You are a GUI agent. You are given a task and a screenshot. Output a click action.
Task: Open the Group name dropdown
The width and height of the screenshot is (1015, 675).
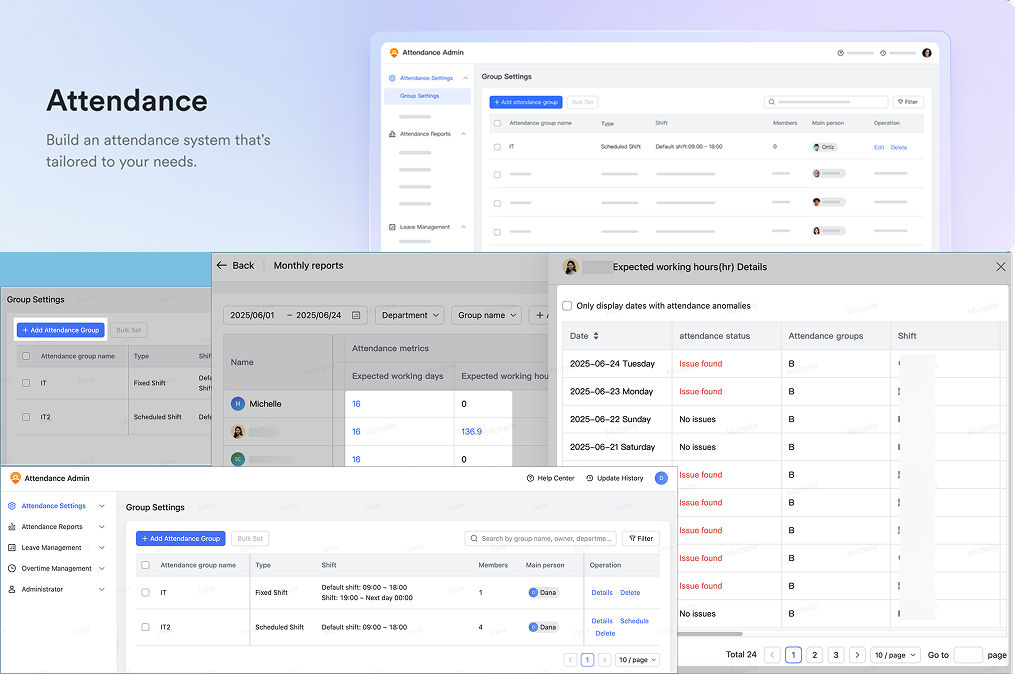(487, 315)
